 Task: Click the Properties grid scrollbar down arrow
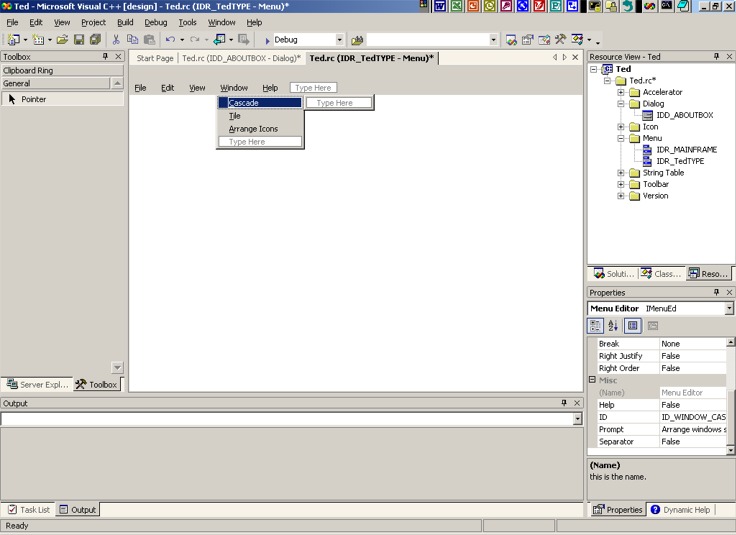(730, 451)
